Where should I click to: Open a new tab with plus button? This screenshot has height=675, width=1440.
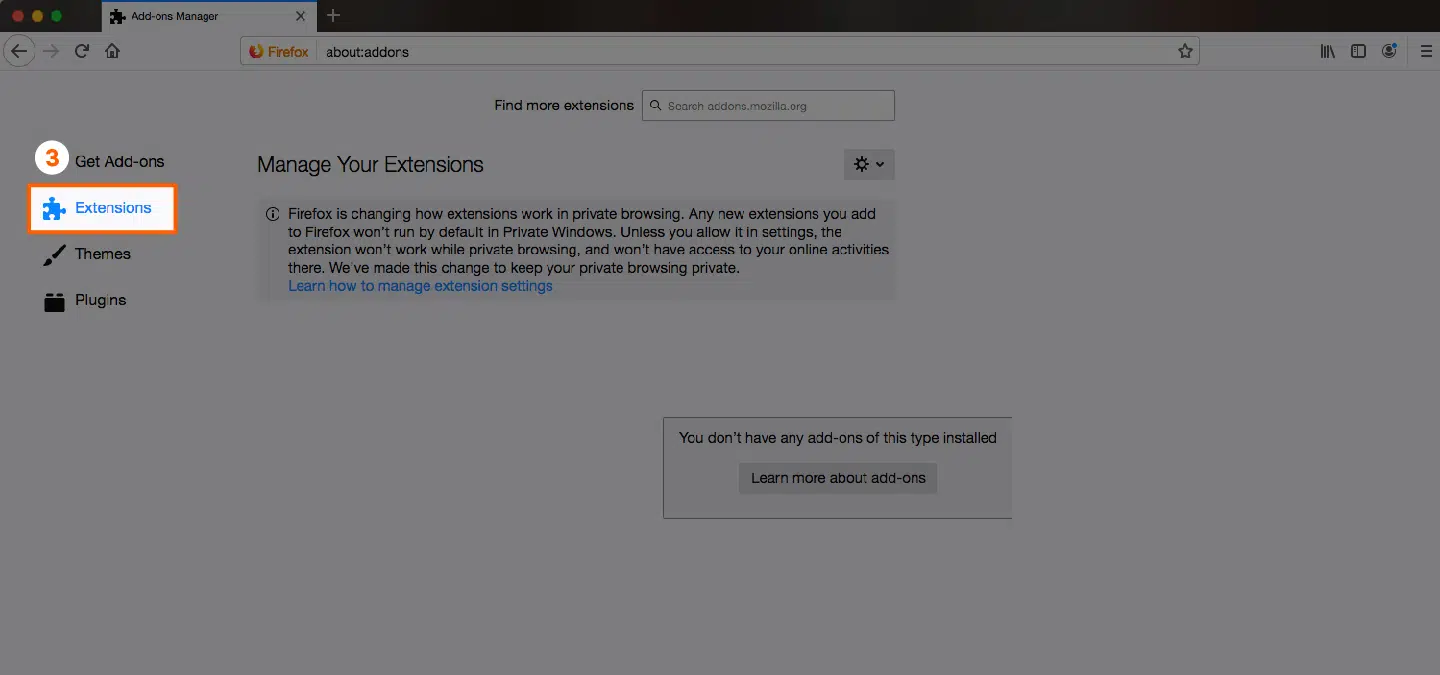[x=334, y=16]
